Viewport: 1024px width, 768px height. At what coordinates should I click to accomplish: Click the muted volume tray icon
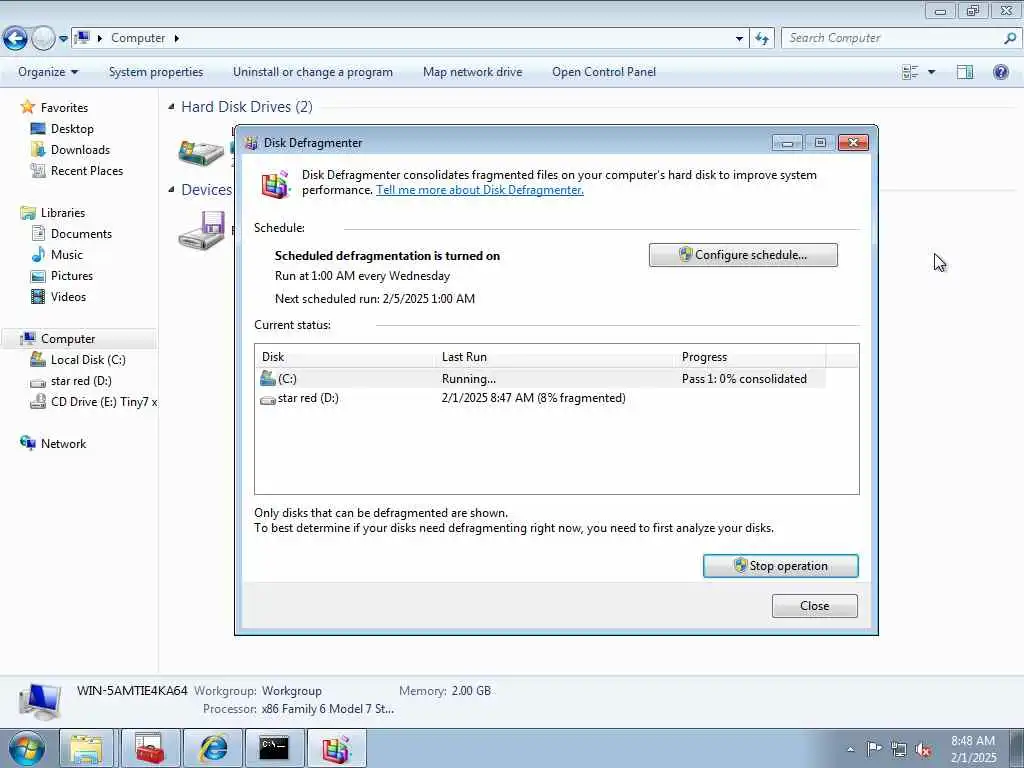pos(923,750)
